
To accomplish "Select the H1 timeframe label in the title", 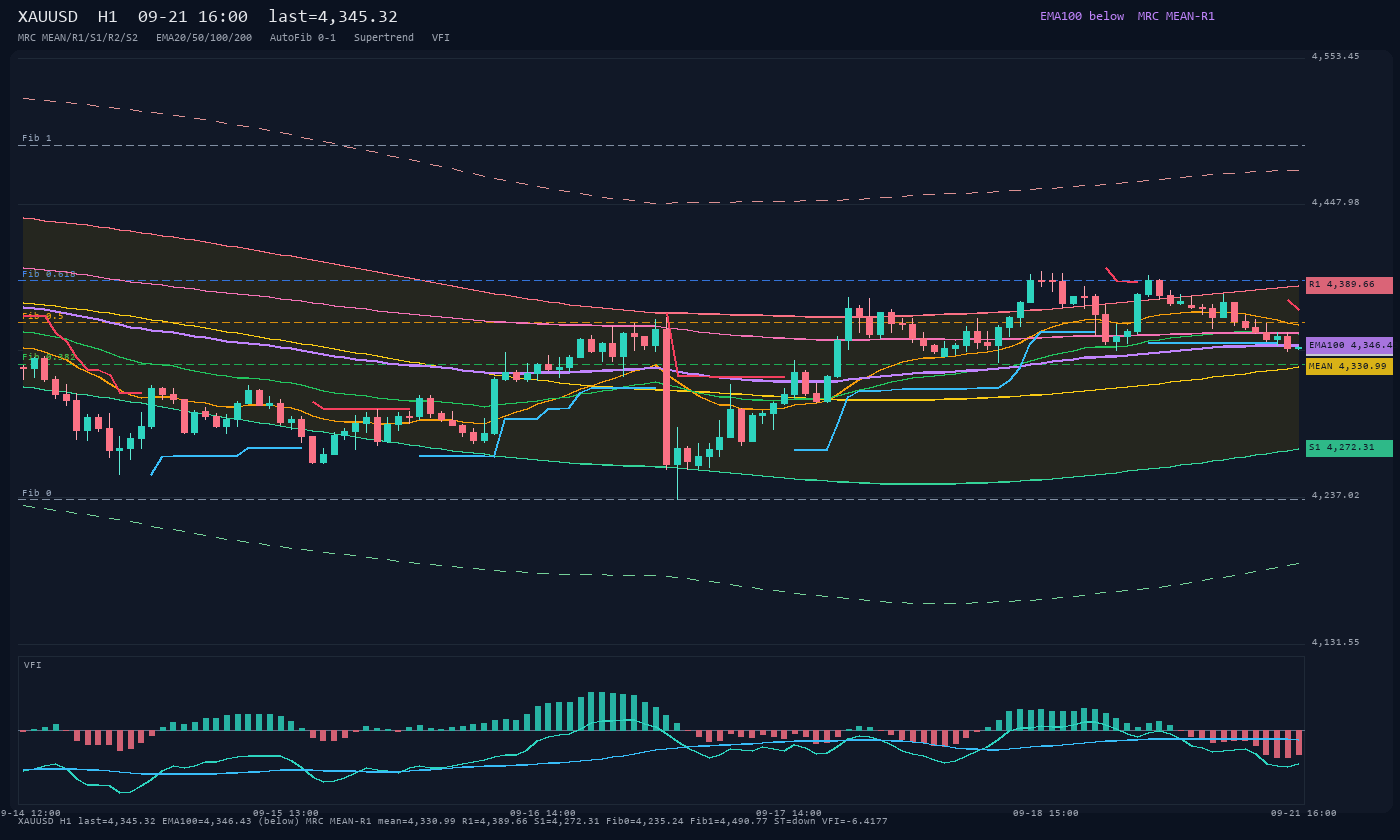I will [x=108, y=17].
